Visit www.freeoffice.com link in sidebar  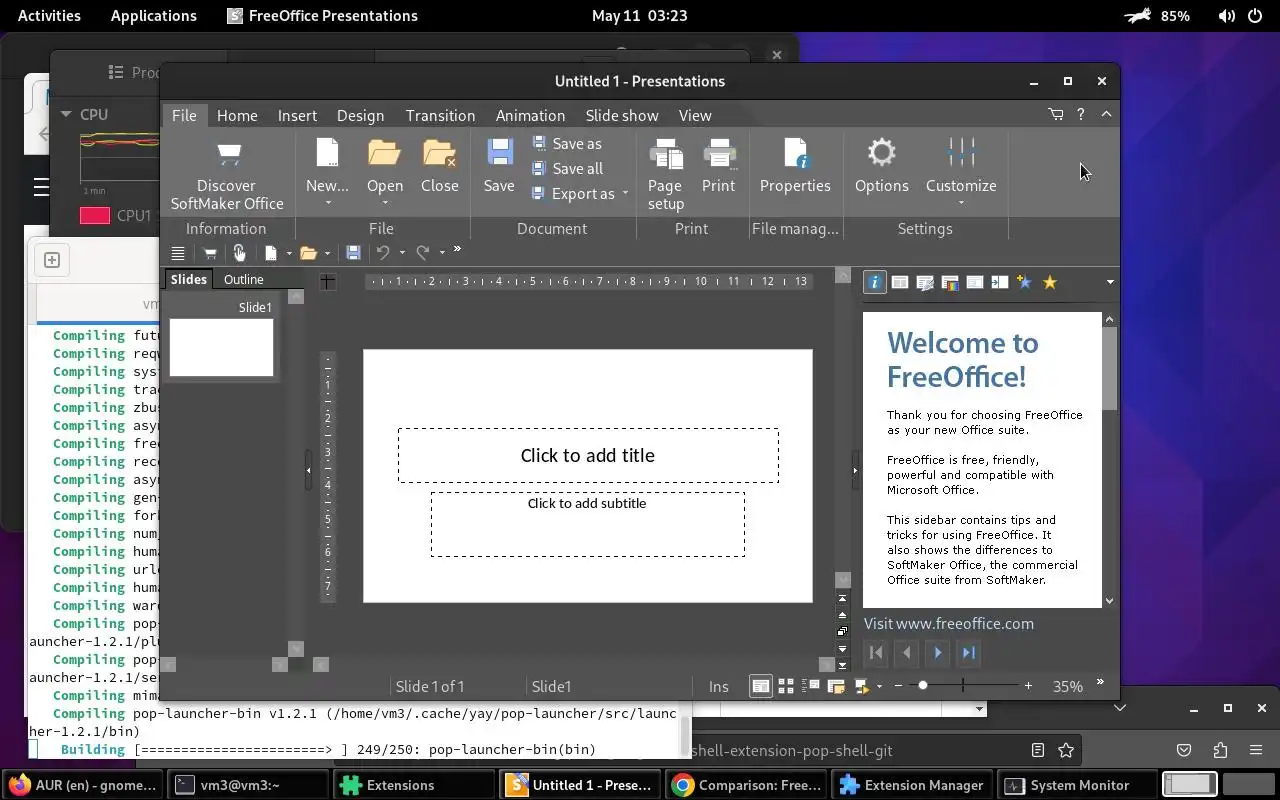tap(948, 623)
